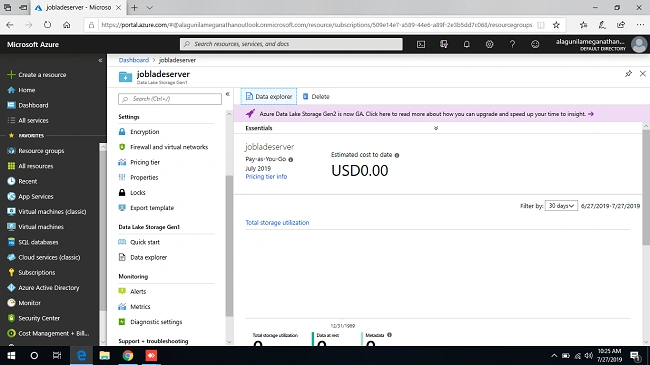
Task: Click info icon beside Estimated cost
Action: pyautogui.click(x=397, y=156)
